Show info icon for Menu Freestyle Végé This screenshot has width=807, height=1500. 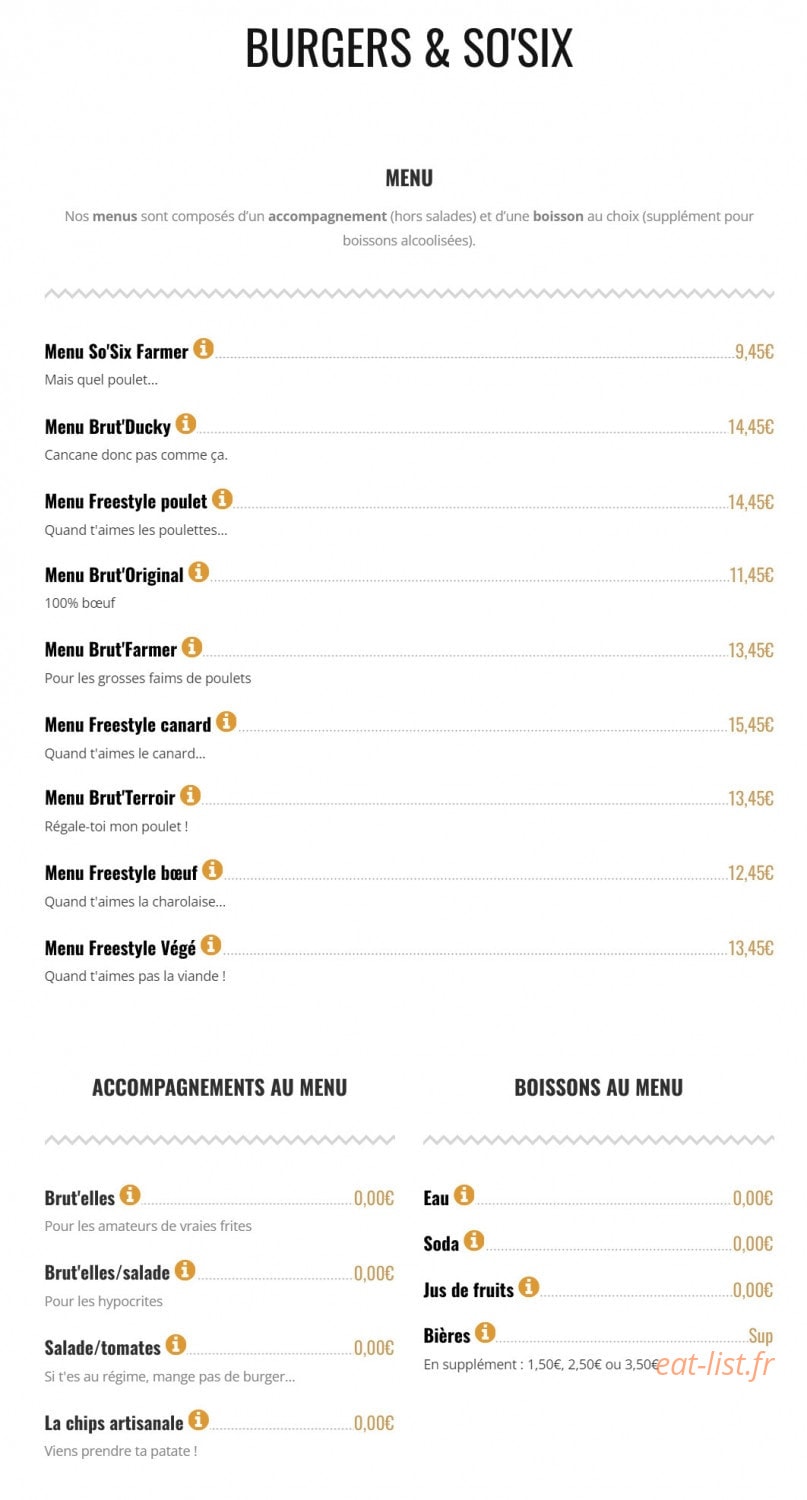coord(210,944)
